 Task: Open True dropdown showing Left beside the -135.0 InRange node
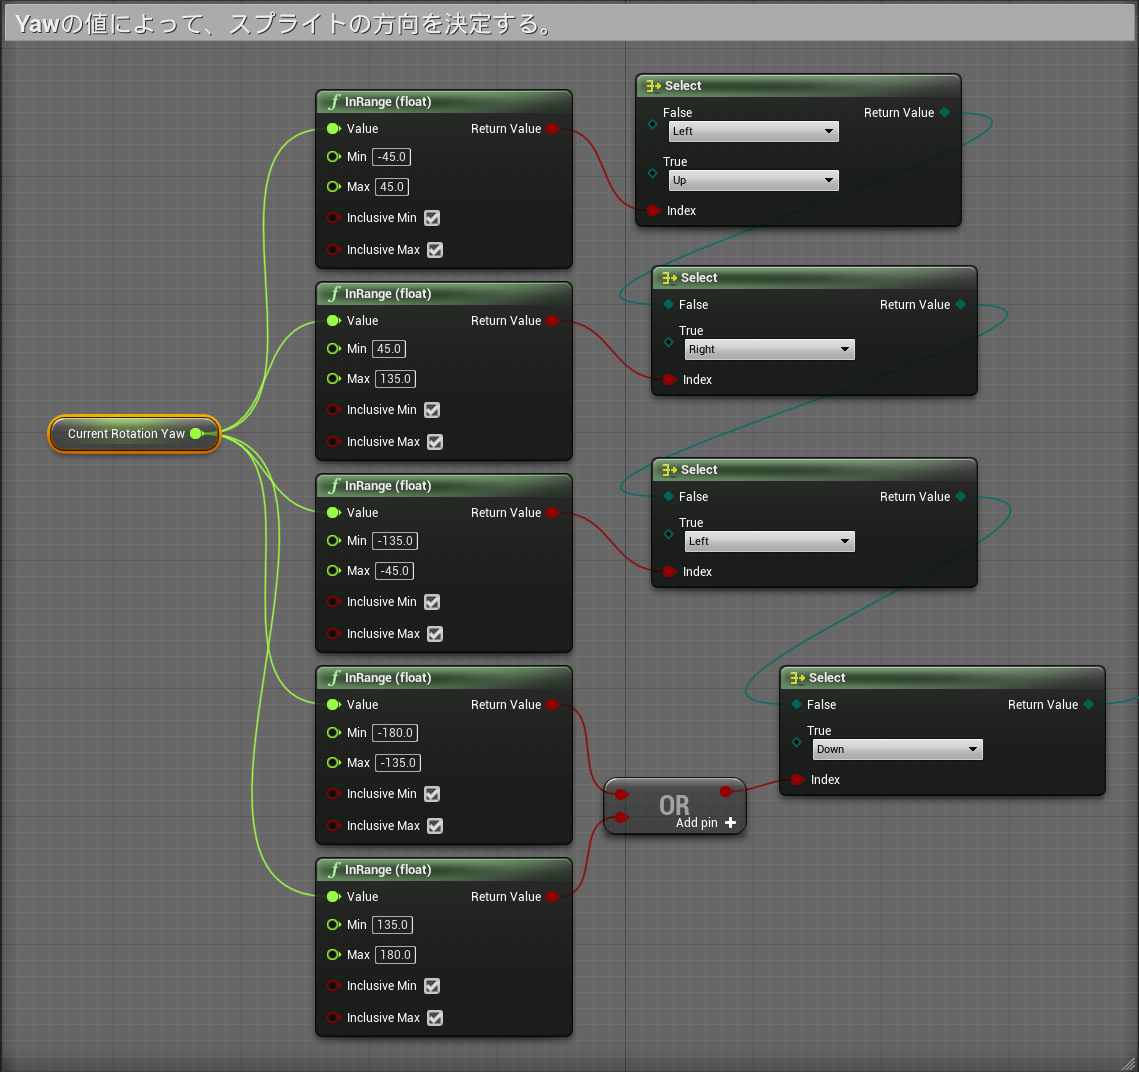(x=769, y=541)
